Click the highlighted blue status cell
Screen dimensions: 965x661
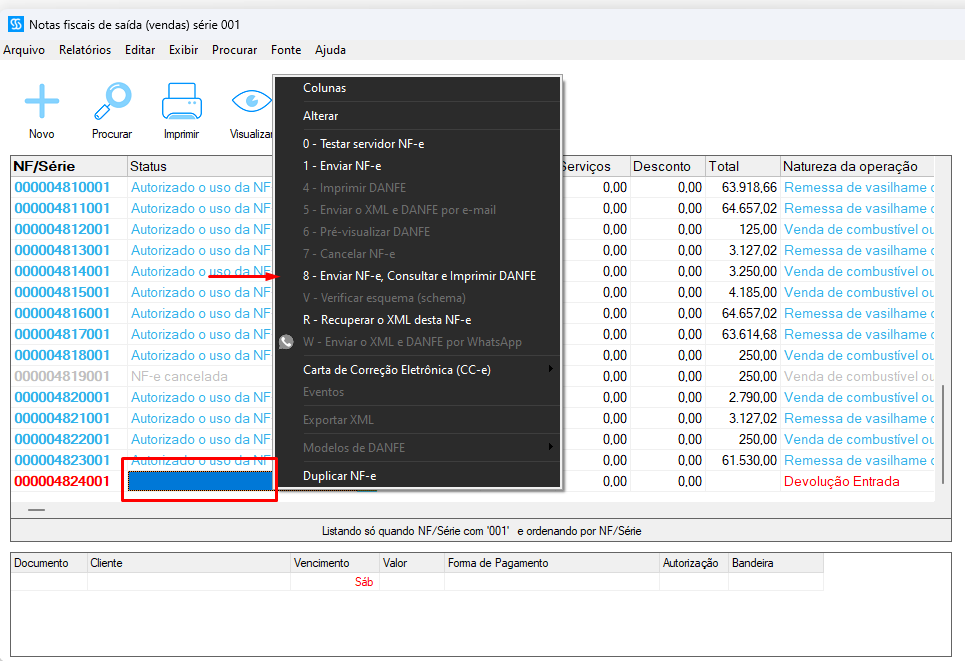coord(200,481)
